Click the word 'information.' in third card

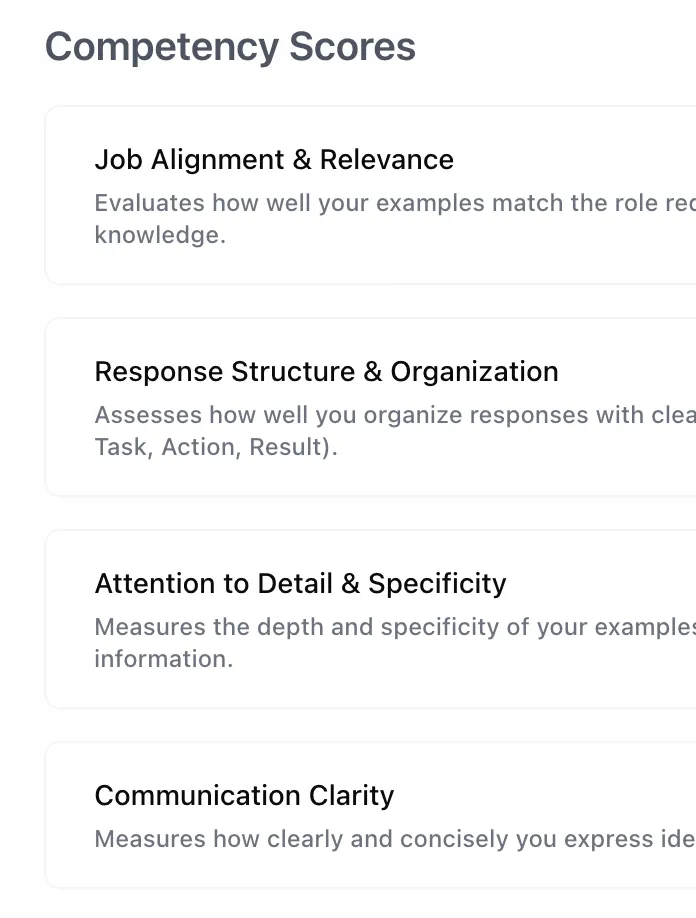click(164, 660)
